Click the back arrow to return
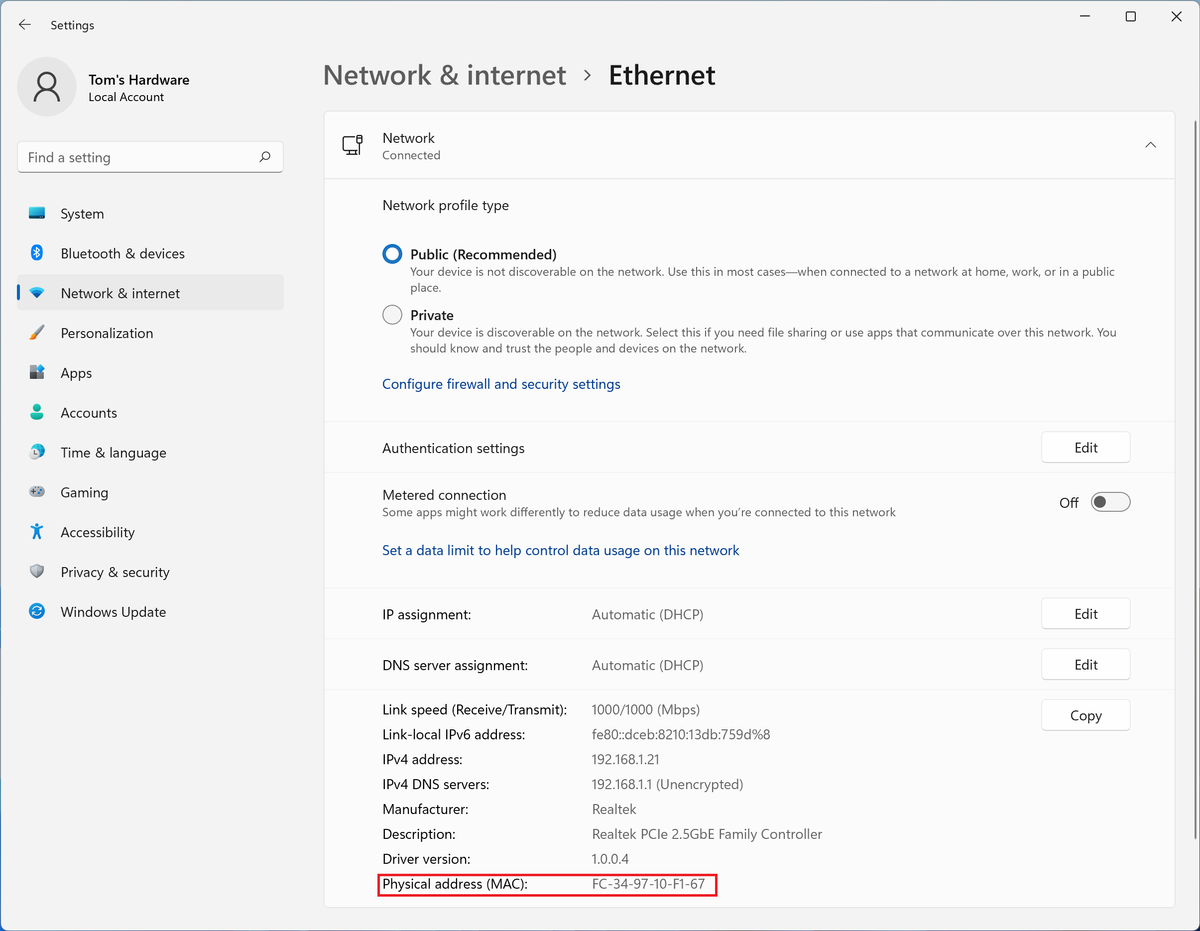This screenshot has width=1200, height=931. (x=24, y=24)
